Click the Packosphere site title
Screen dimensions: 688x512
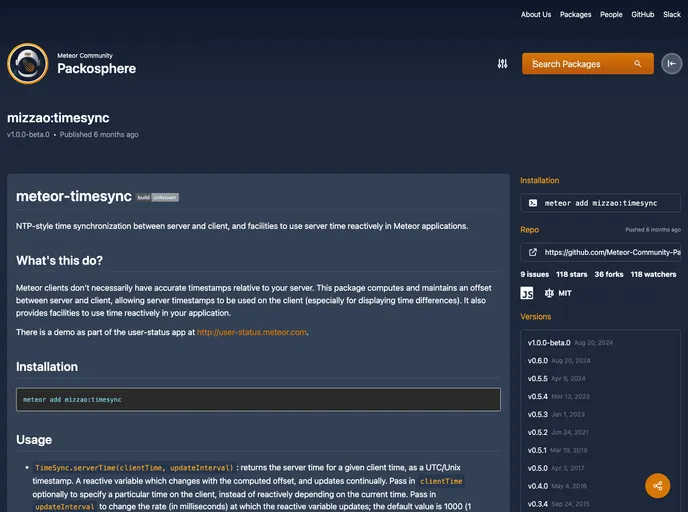click(97, 68)
